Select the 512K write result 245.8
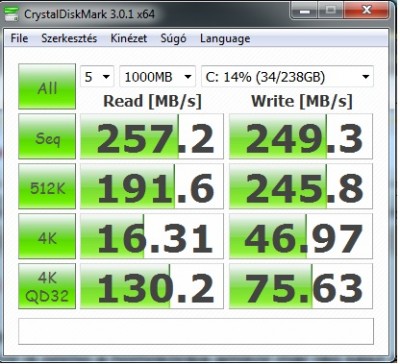The image size is (400, 364). tap(301, 186)
